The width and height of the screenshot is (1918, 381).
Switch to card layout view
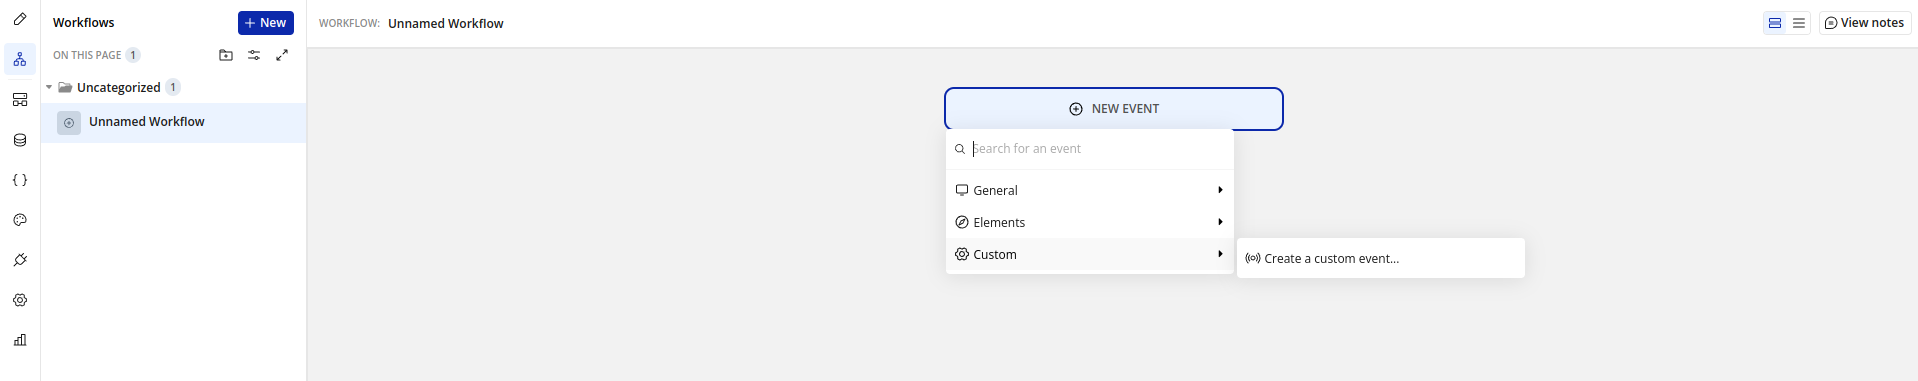tap(1775, 23)
